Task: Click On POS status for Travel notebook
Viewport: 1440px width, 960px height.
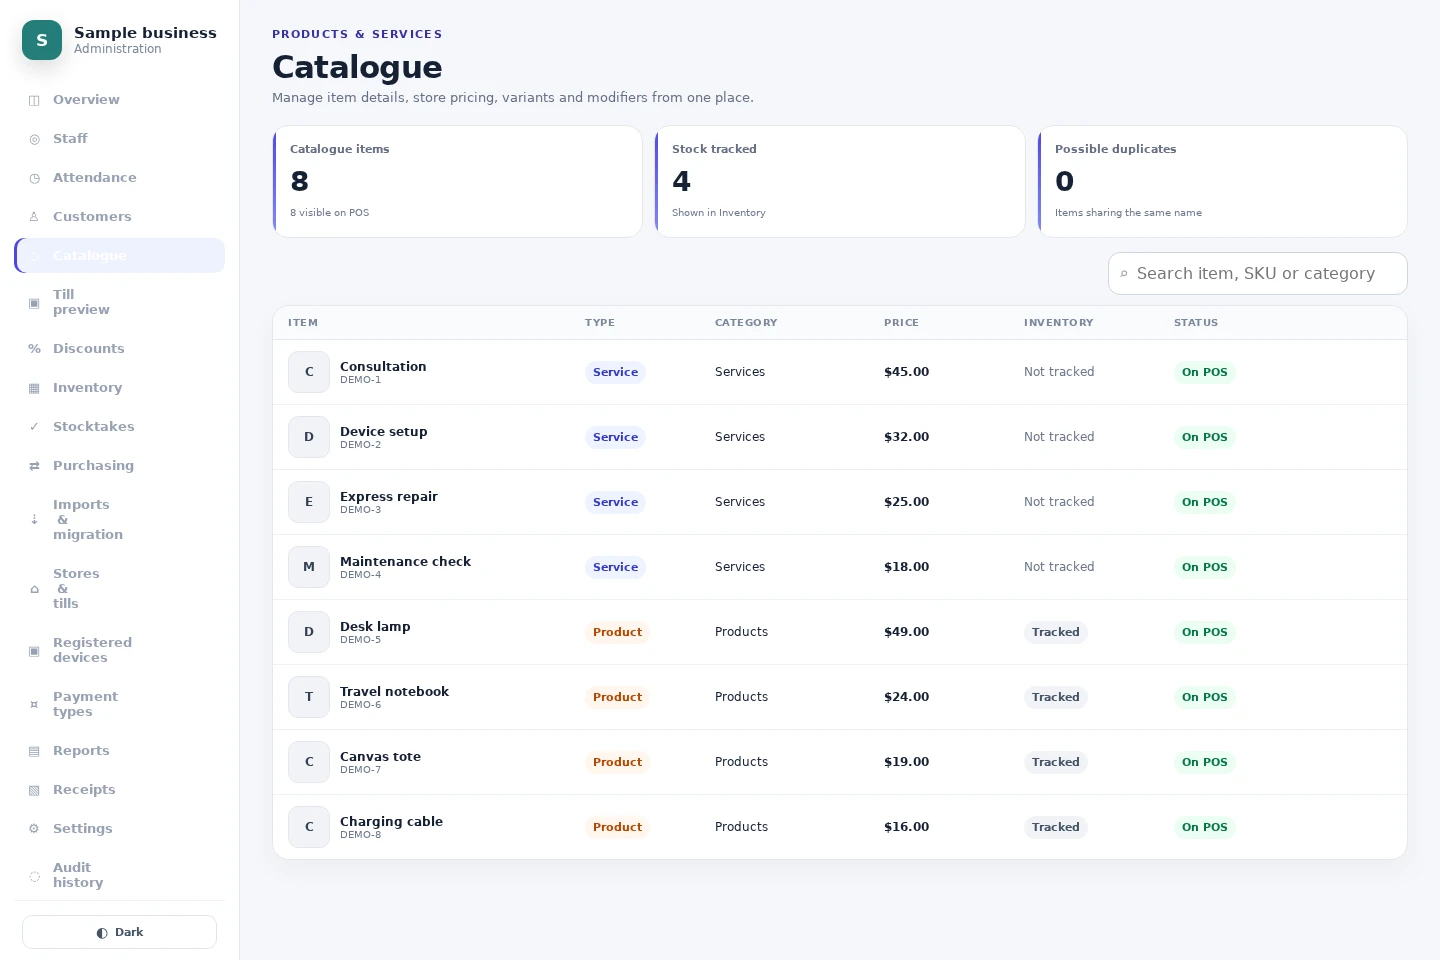Action: tap(1204, 697)
